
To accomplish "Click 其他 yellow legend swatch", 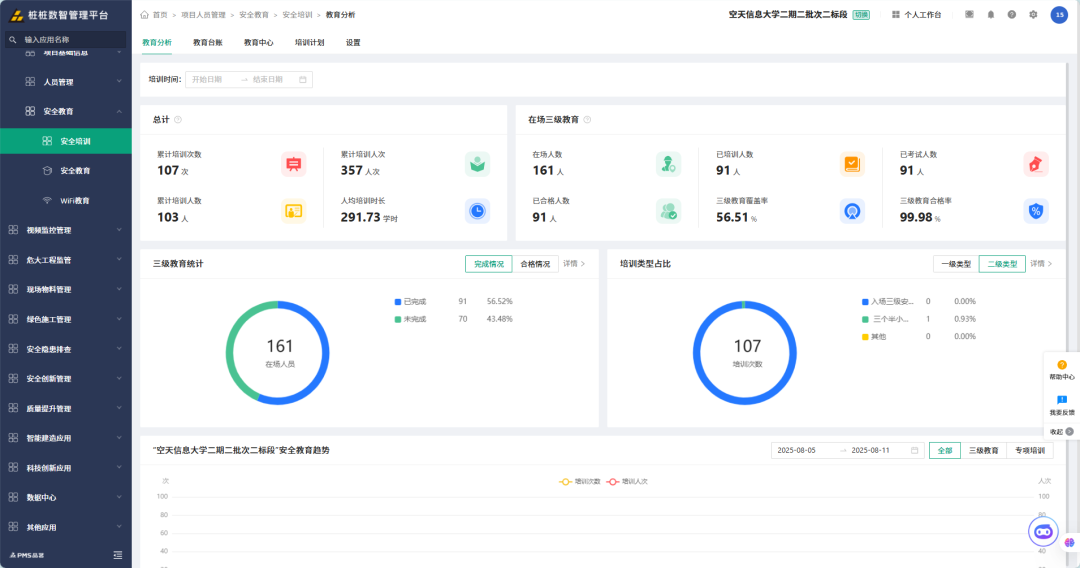I will tap(865, 337).
